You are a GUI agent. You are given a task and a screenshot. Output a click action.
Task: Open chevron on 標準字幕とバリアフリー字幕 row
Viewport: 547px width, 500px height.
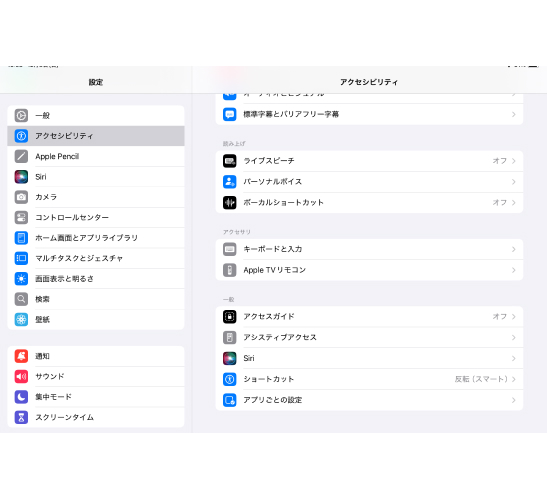(x=514, y=114)
